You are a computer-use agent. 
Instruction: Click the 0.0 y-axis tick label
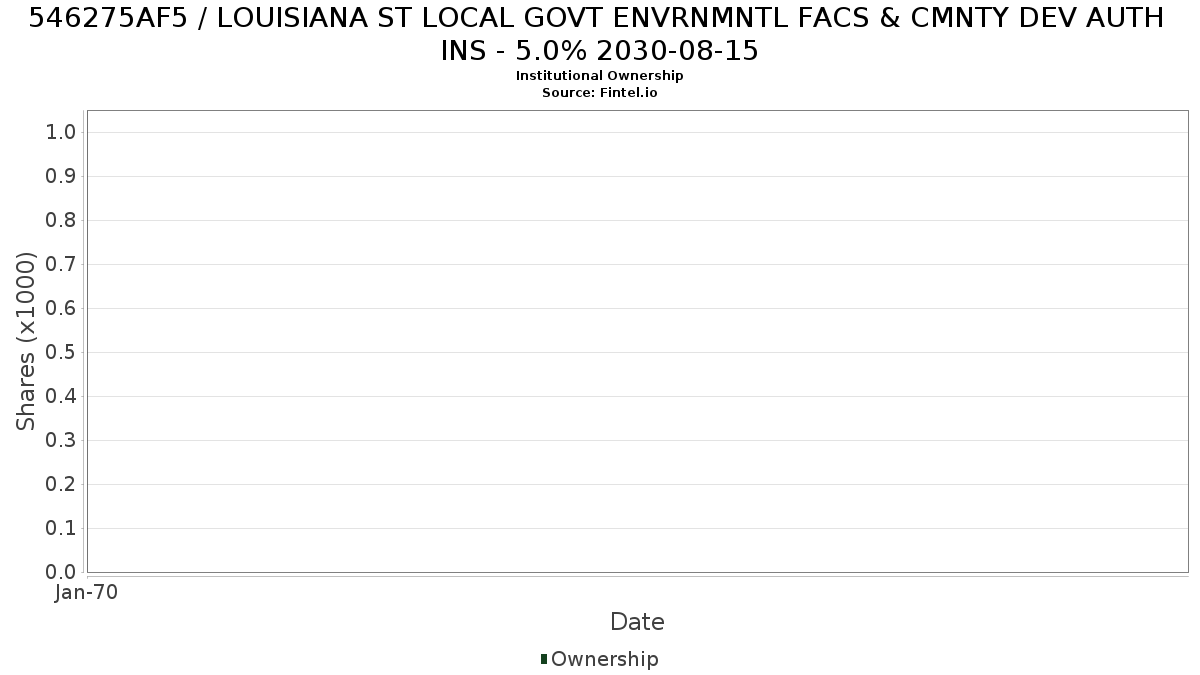(61, 573)
